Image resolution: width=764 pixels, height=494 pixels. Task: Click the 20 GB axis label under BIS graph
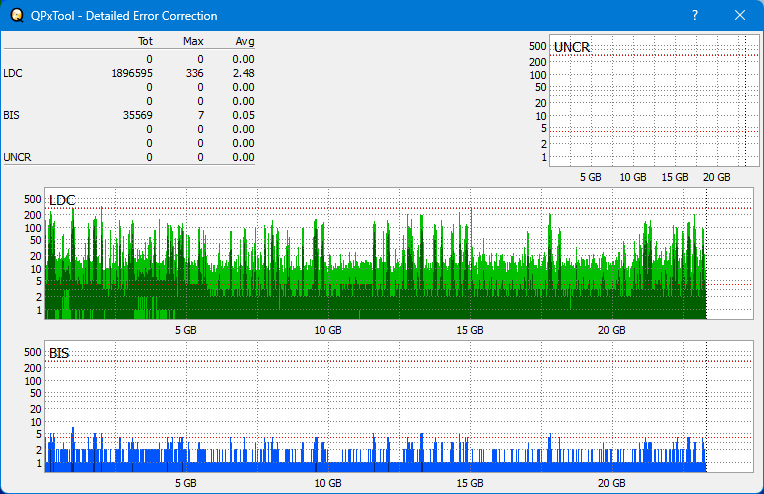coord(611,483)
